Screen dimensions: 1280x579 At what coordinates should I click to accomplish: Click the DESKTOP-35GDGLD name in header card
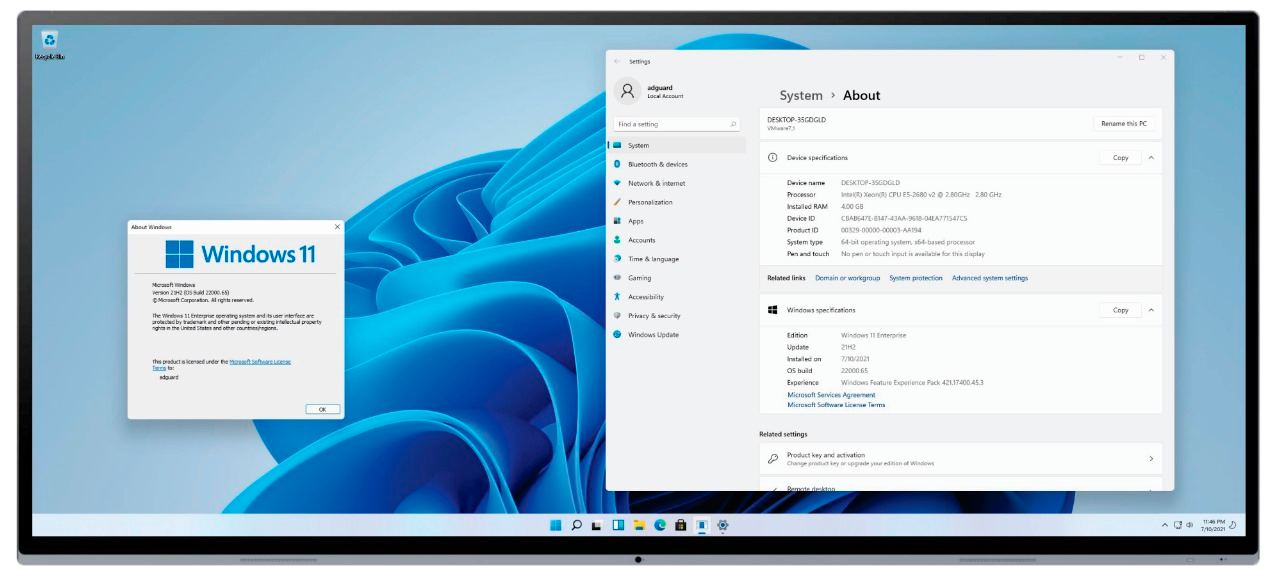click(796, 120)
